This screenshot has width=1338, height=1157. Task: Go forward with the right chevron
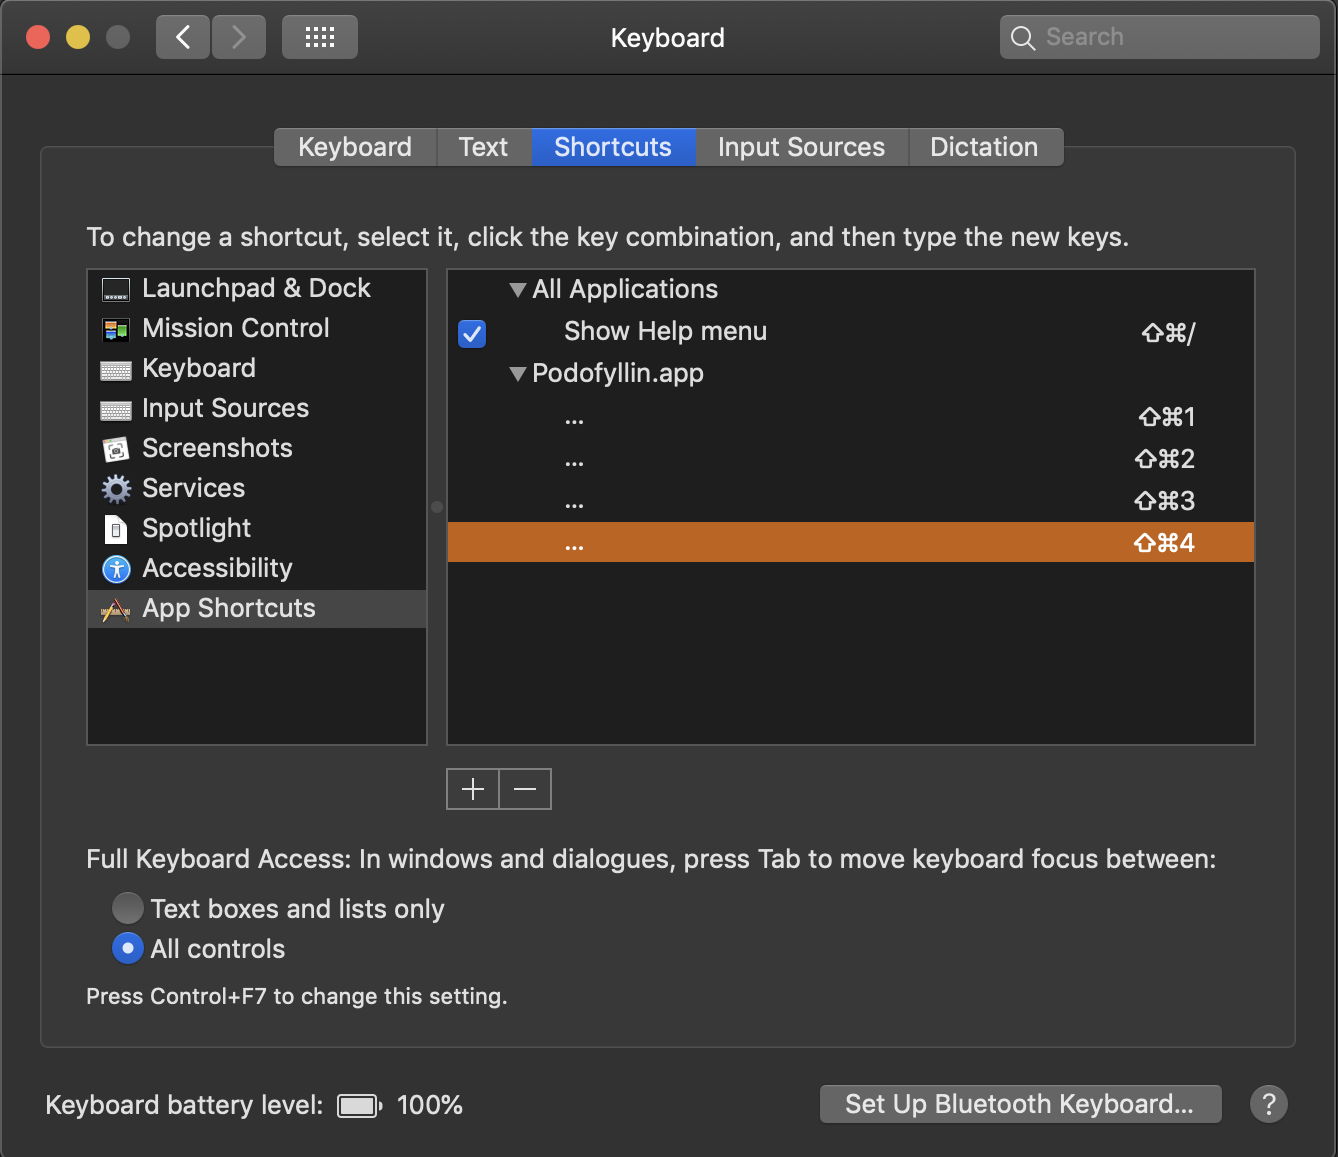(x=239, y=38)
